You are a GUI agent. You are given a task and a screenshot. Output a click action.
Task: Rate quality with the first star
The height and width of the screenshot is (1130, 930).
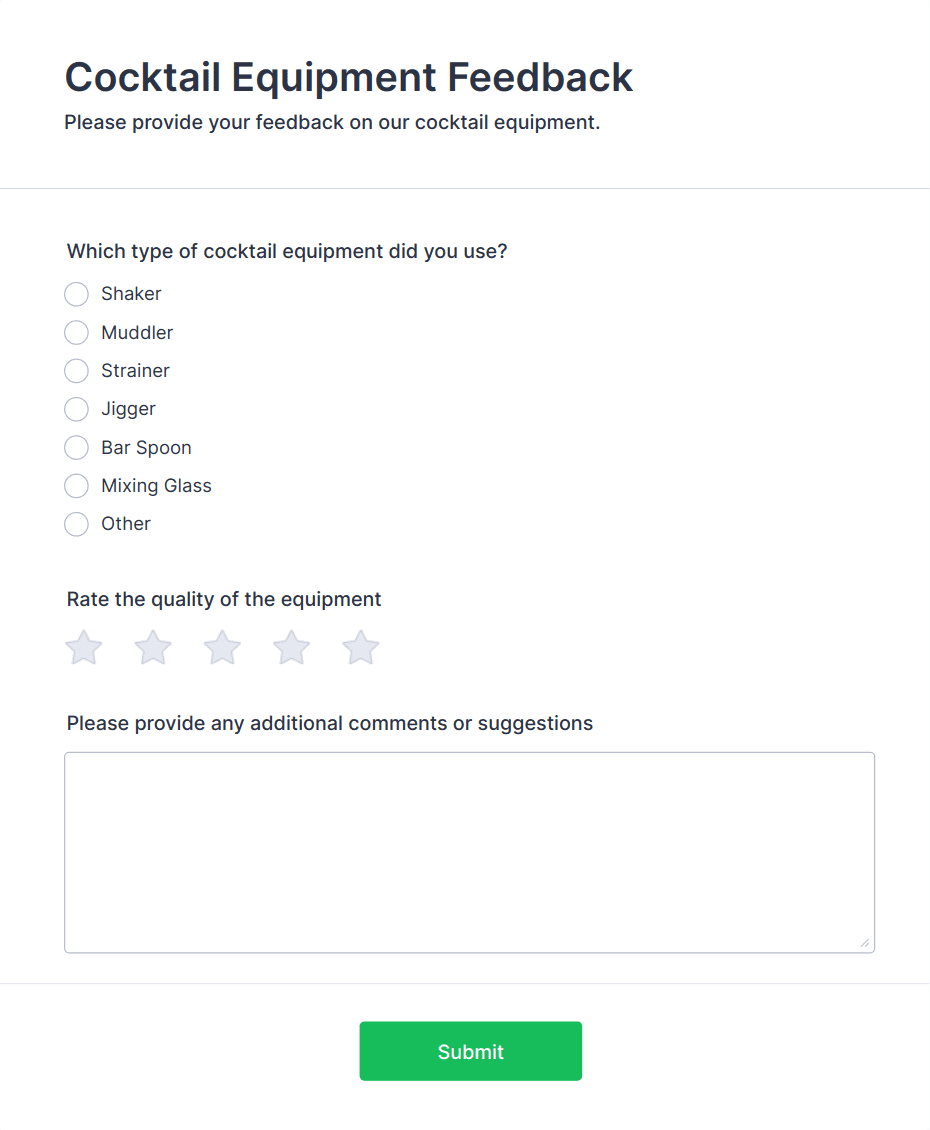84,648
